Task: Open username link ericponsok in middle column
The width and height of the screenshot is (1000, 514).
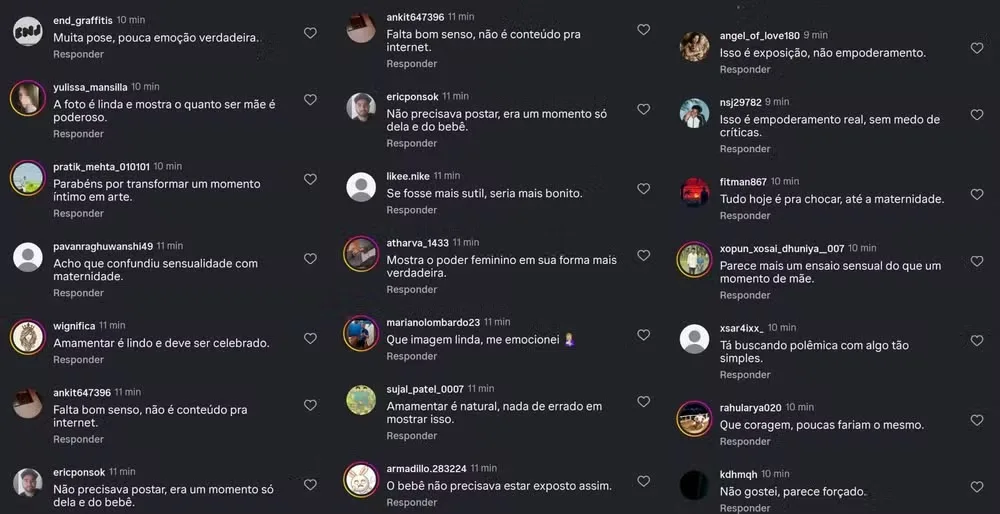Action: click(x=413, y=96)
